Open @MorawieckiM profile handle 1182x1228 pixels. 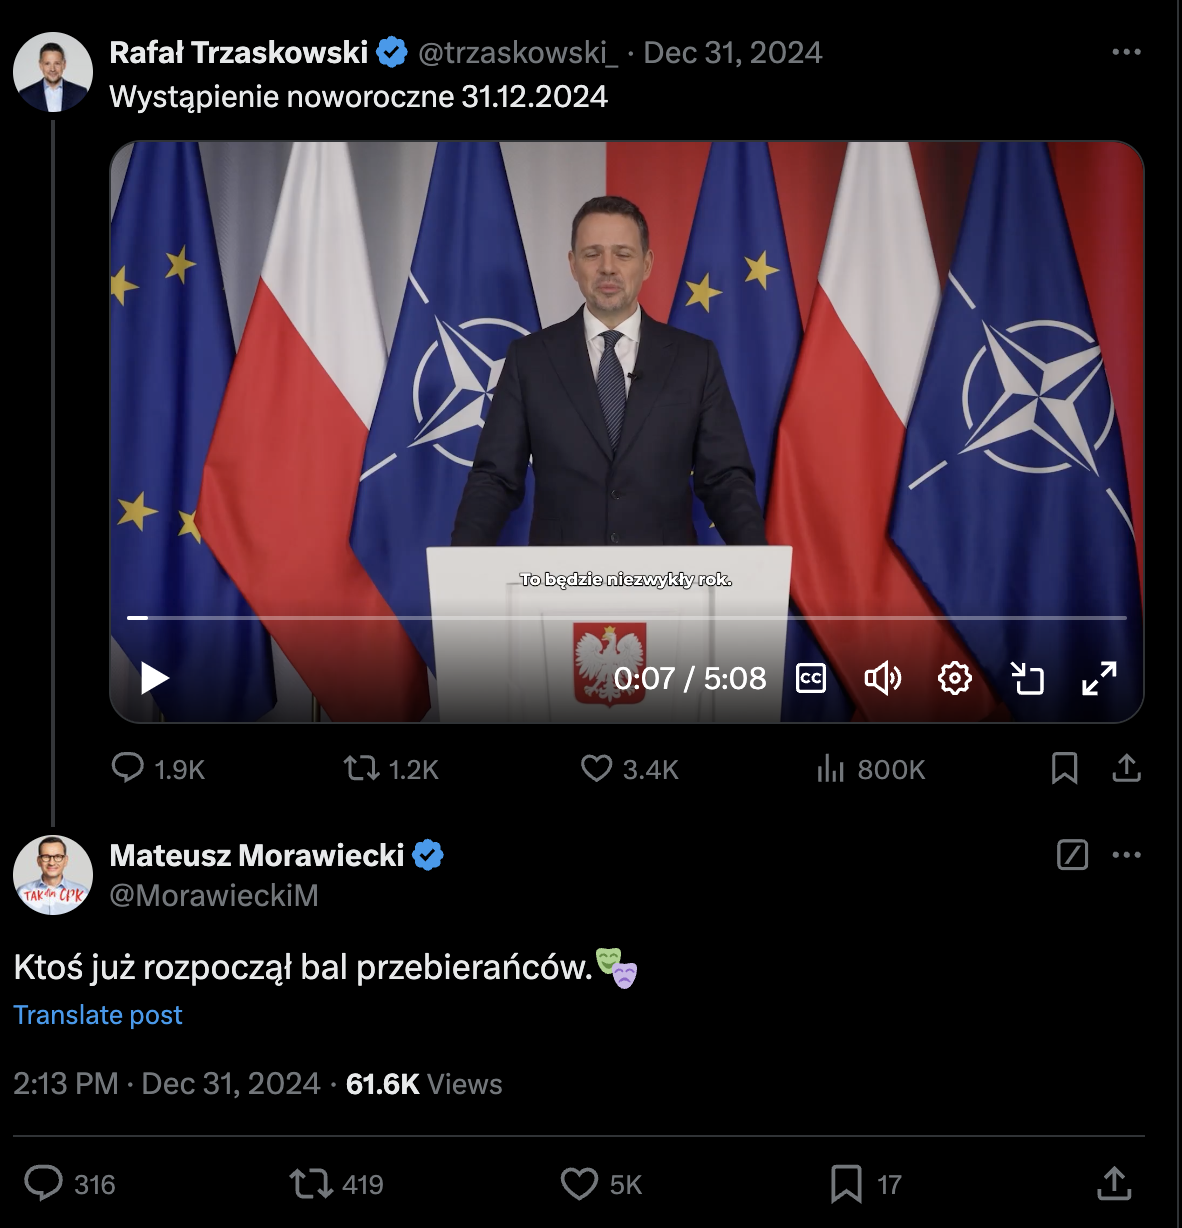pos(214,895)
